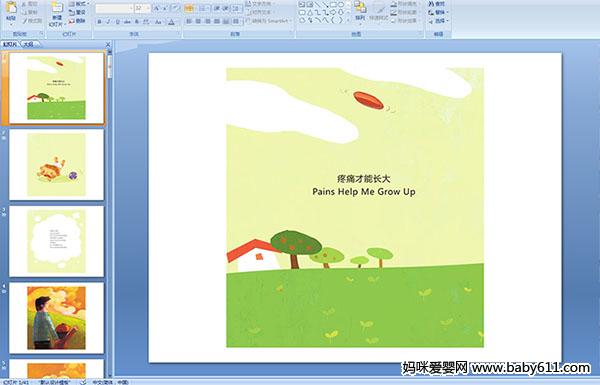The width and height of the screenshot is (600, 385).
Task: Select the slide 4 thumbnail with father
Action: click(x=56, y=318)
